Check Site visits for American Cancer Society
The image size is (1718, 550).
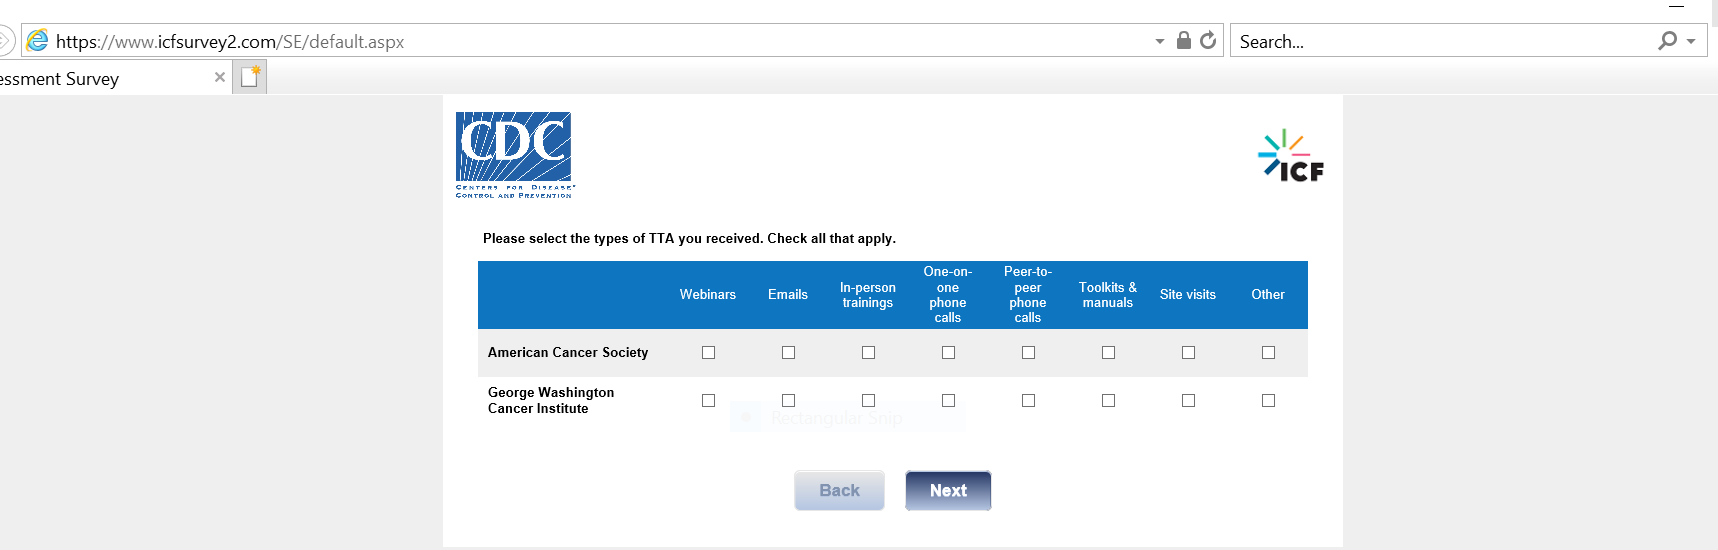(1188, 353)
